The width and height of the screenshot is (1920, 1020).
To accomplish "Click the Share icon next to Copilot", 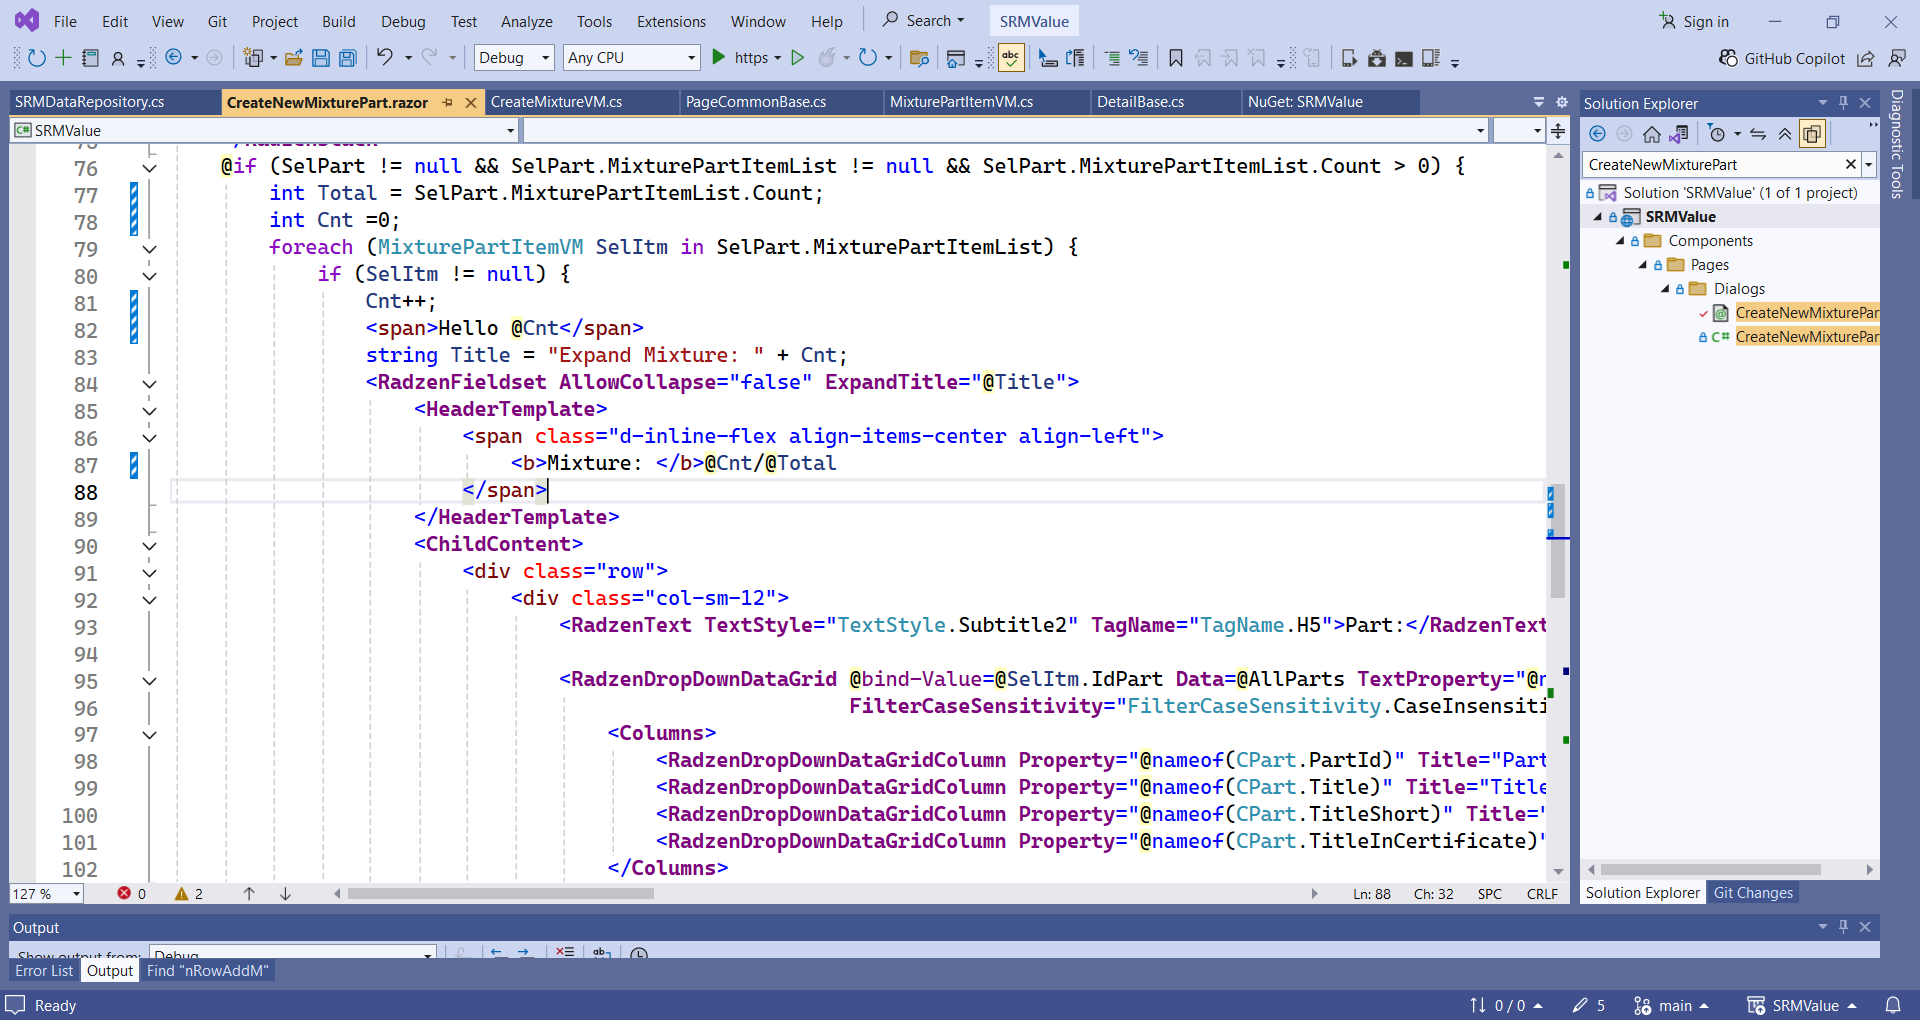I will [1866, 58].
